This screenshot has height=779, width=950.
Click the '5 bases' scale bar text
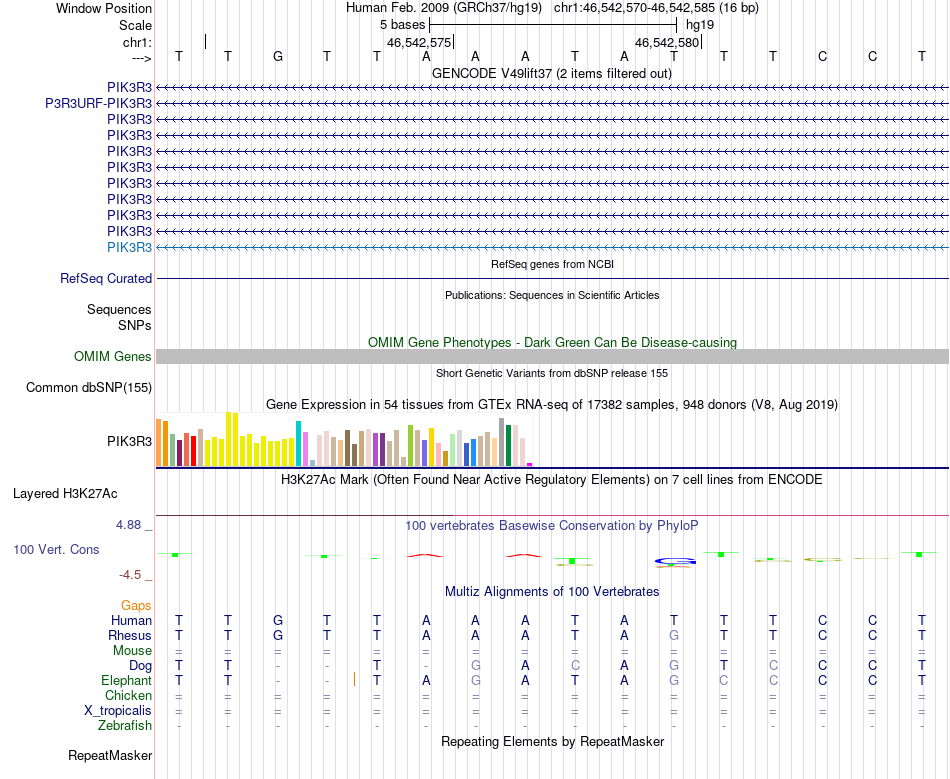click(x=402, y=25)
